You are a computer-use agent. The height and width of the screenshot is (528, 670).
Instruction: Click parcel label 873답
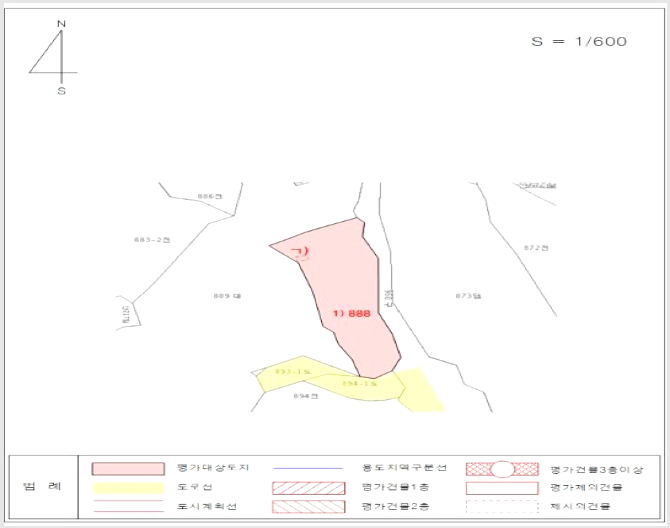coord(468,296)
